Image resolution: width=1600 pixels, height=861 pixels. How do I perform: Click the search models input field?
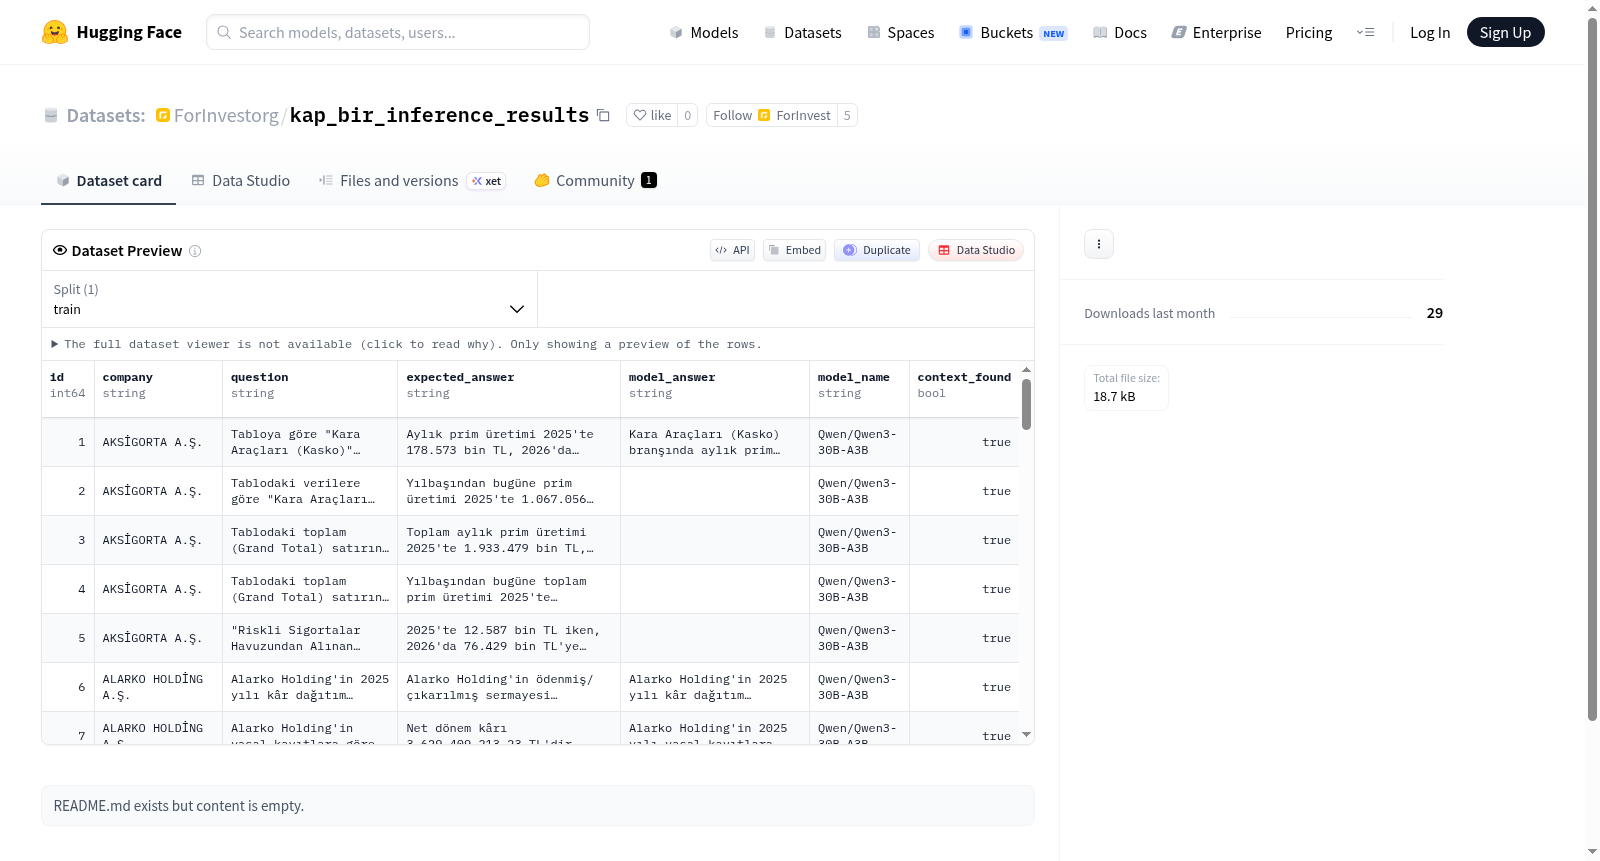[398, 32]
